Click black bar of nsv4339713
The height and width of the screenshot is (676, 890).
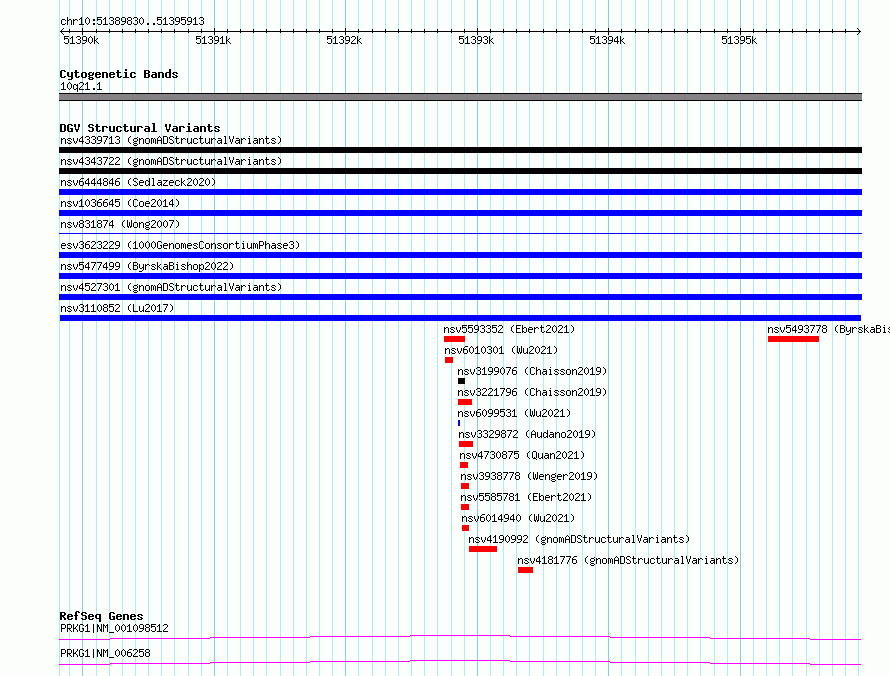pyautogui.click(x=460, y=150)
